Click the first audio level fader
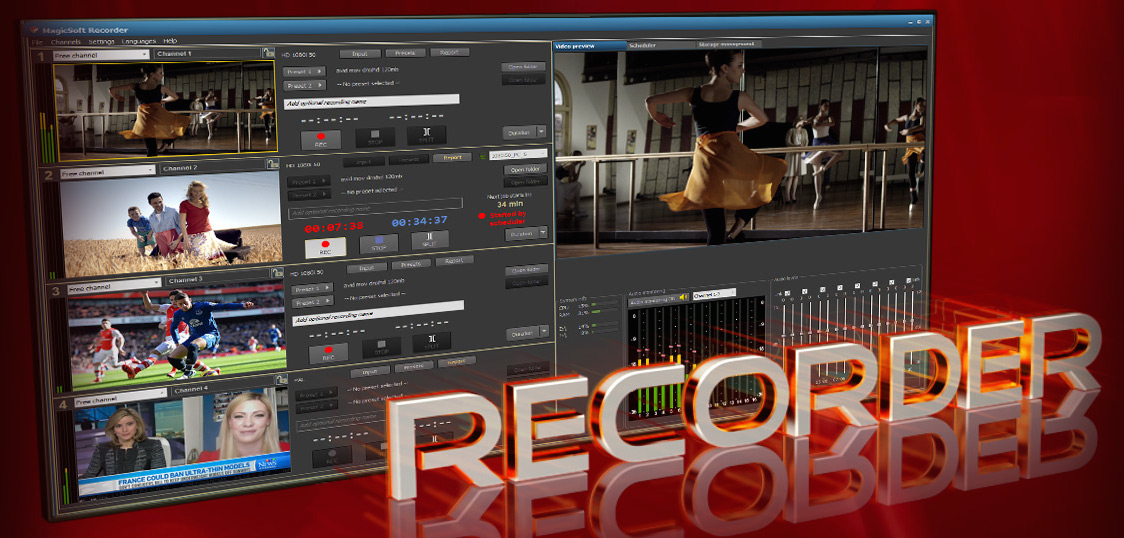The image size is (1124, 538). pos(784,338)
